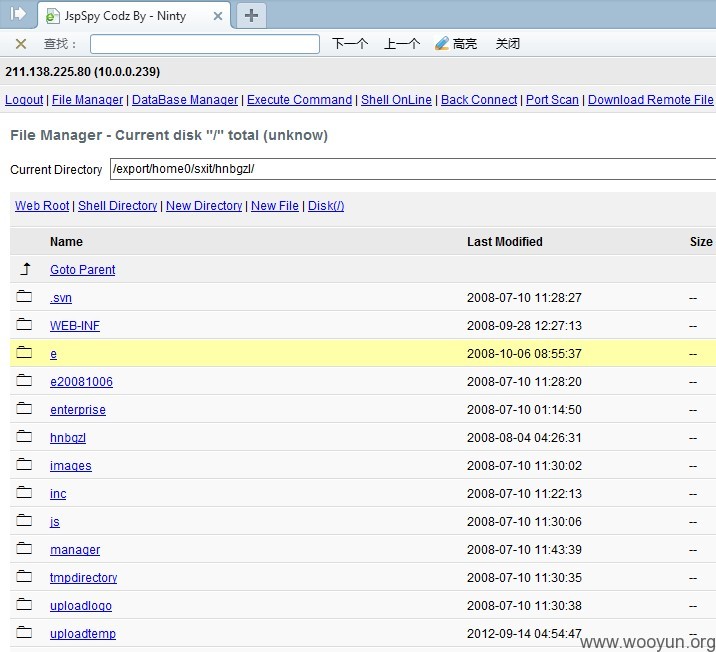Open Port Scan link
716x652 pixels.
click(552, 100)
